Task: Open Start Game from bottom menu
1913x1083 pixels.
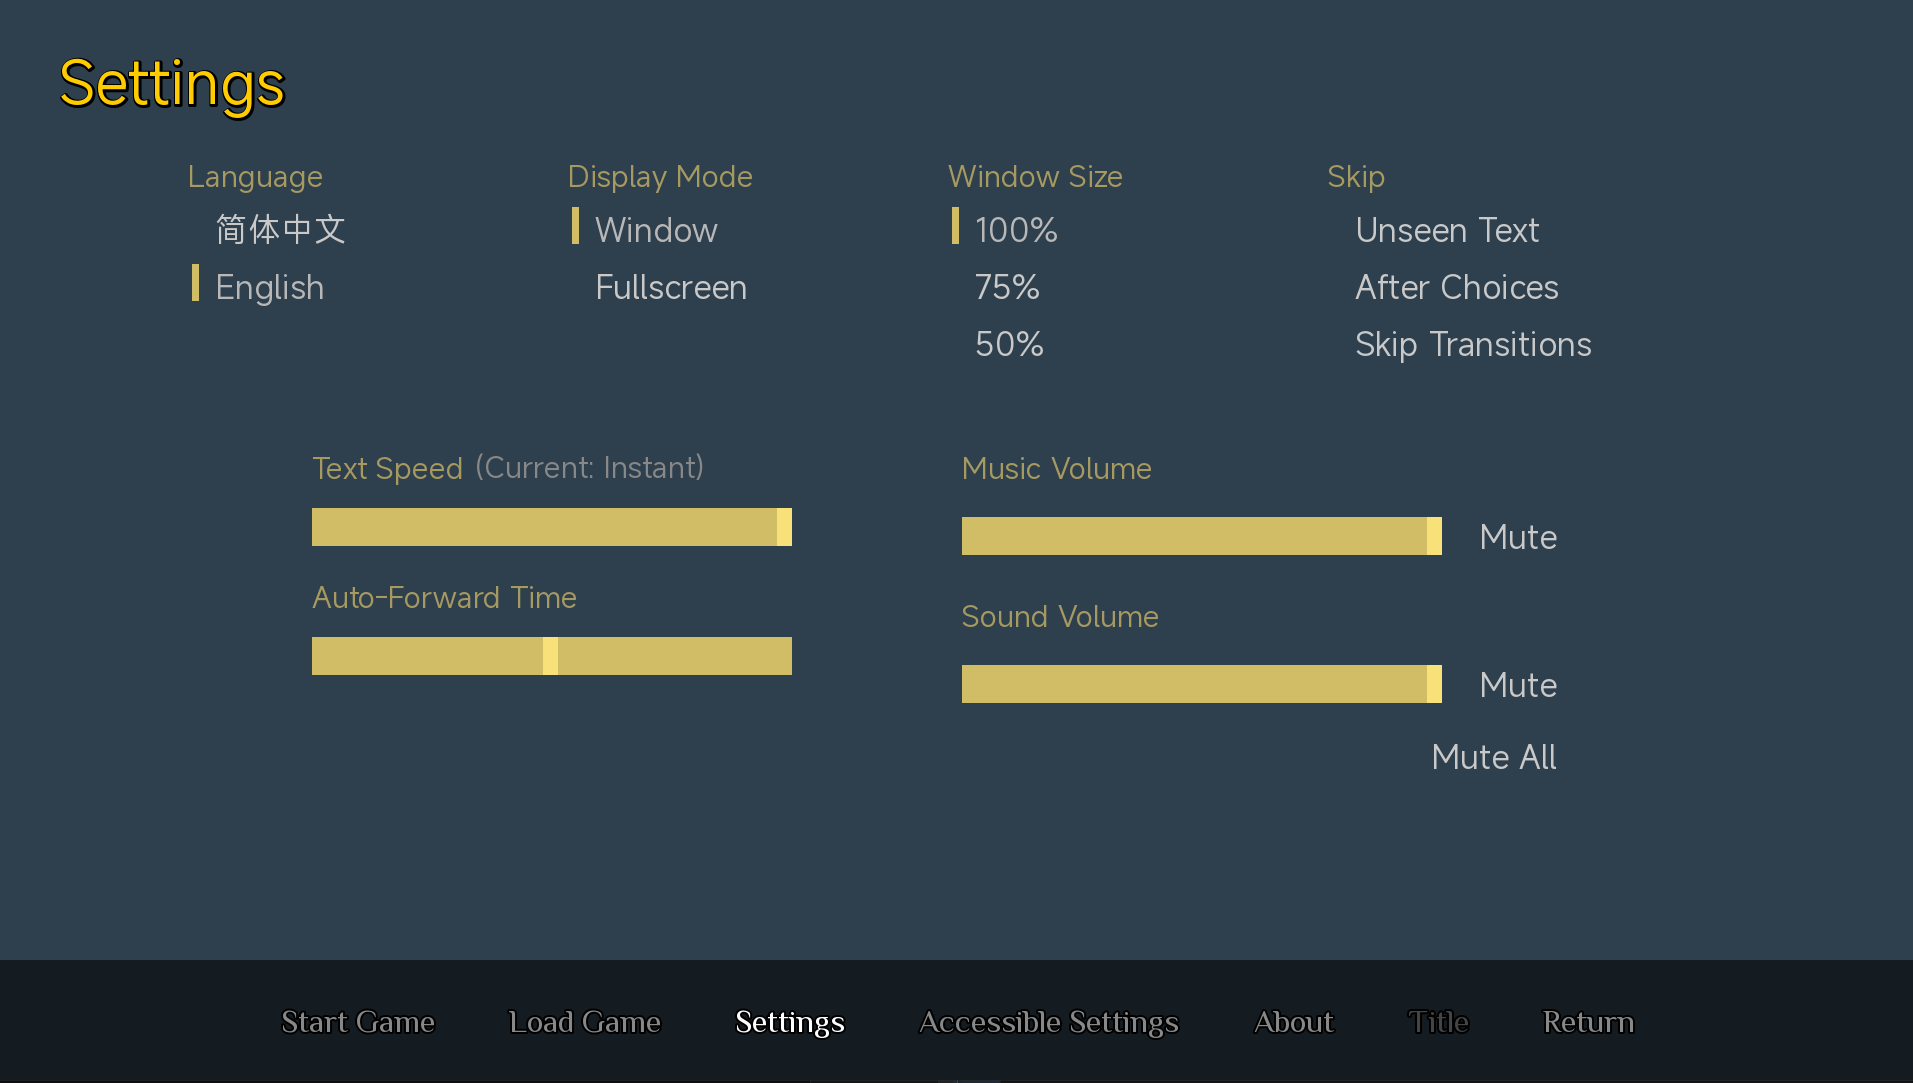Action: pos(357,1022)
